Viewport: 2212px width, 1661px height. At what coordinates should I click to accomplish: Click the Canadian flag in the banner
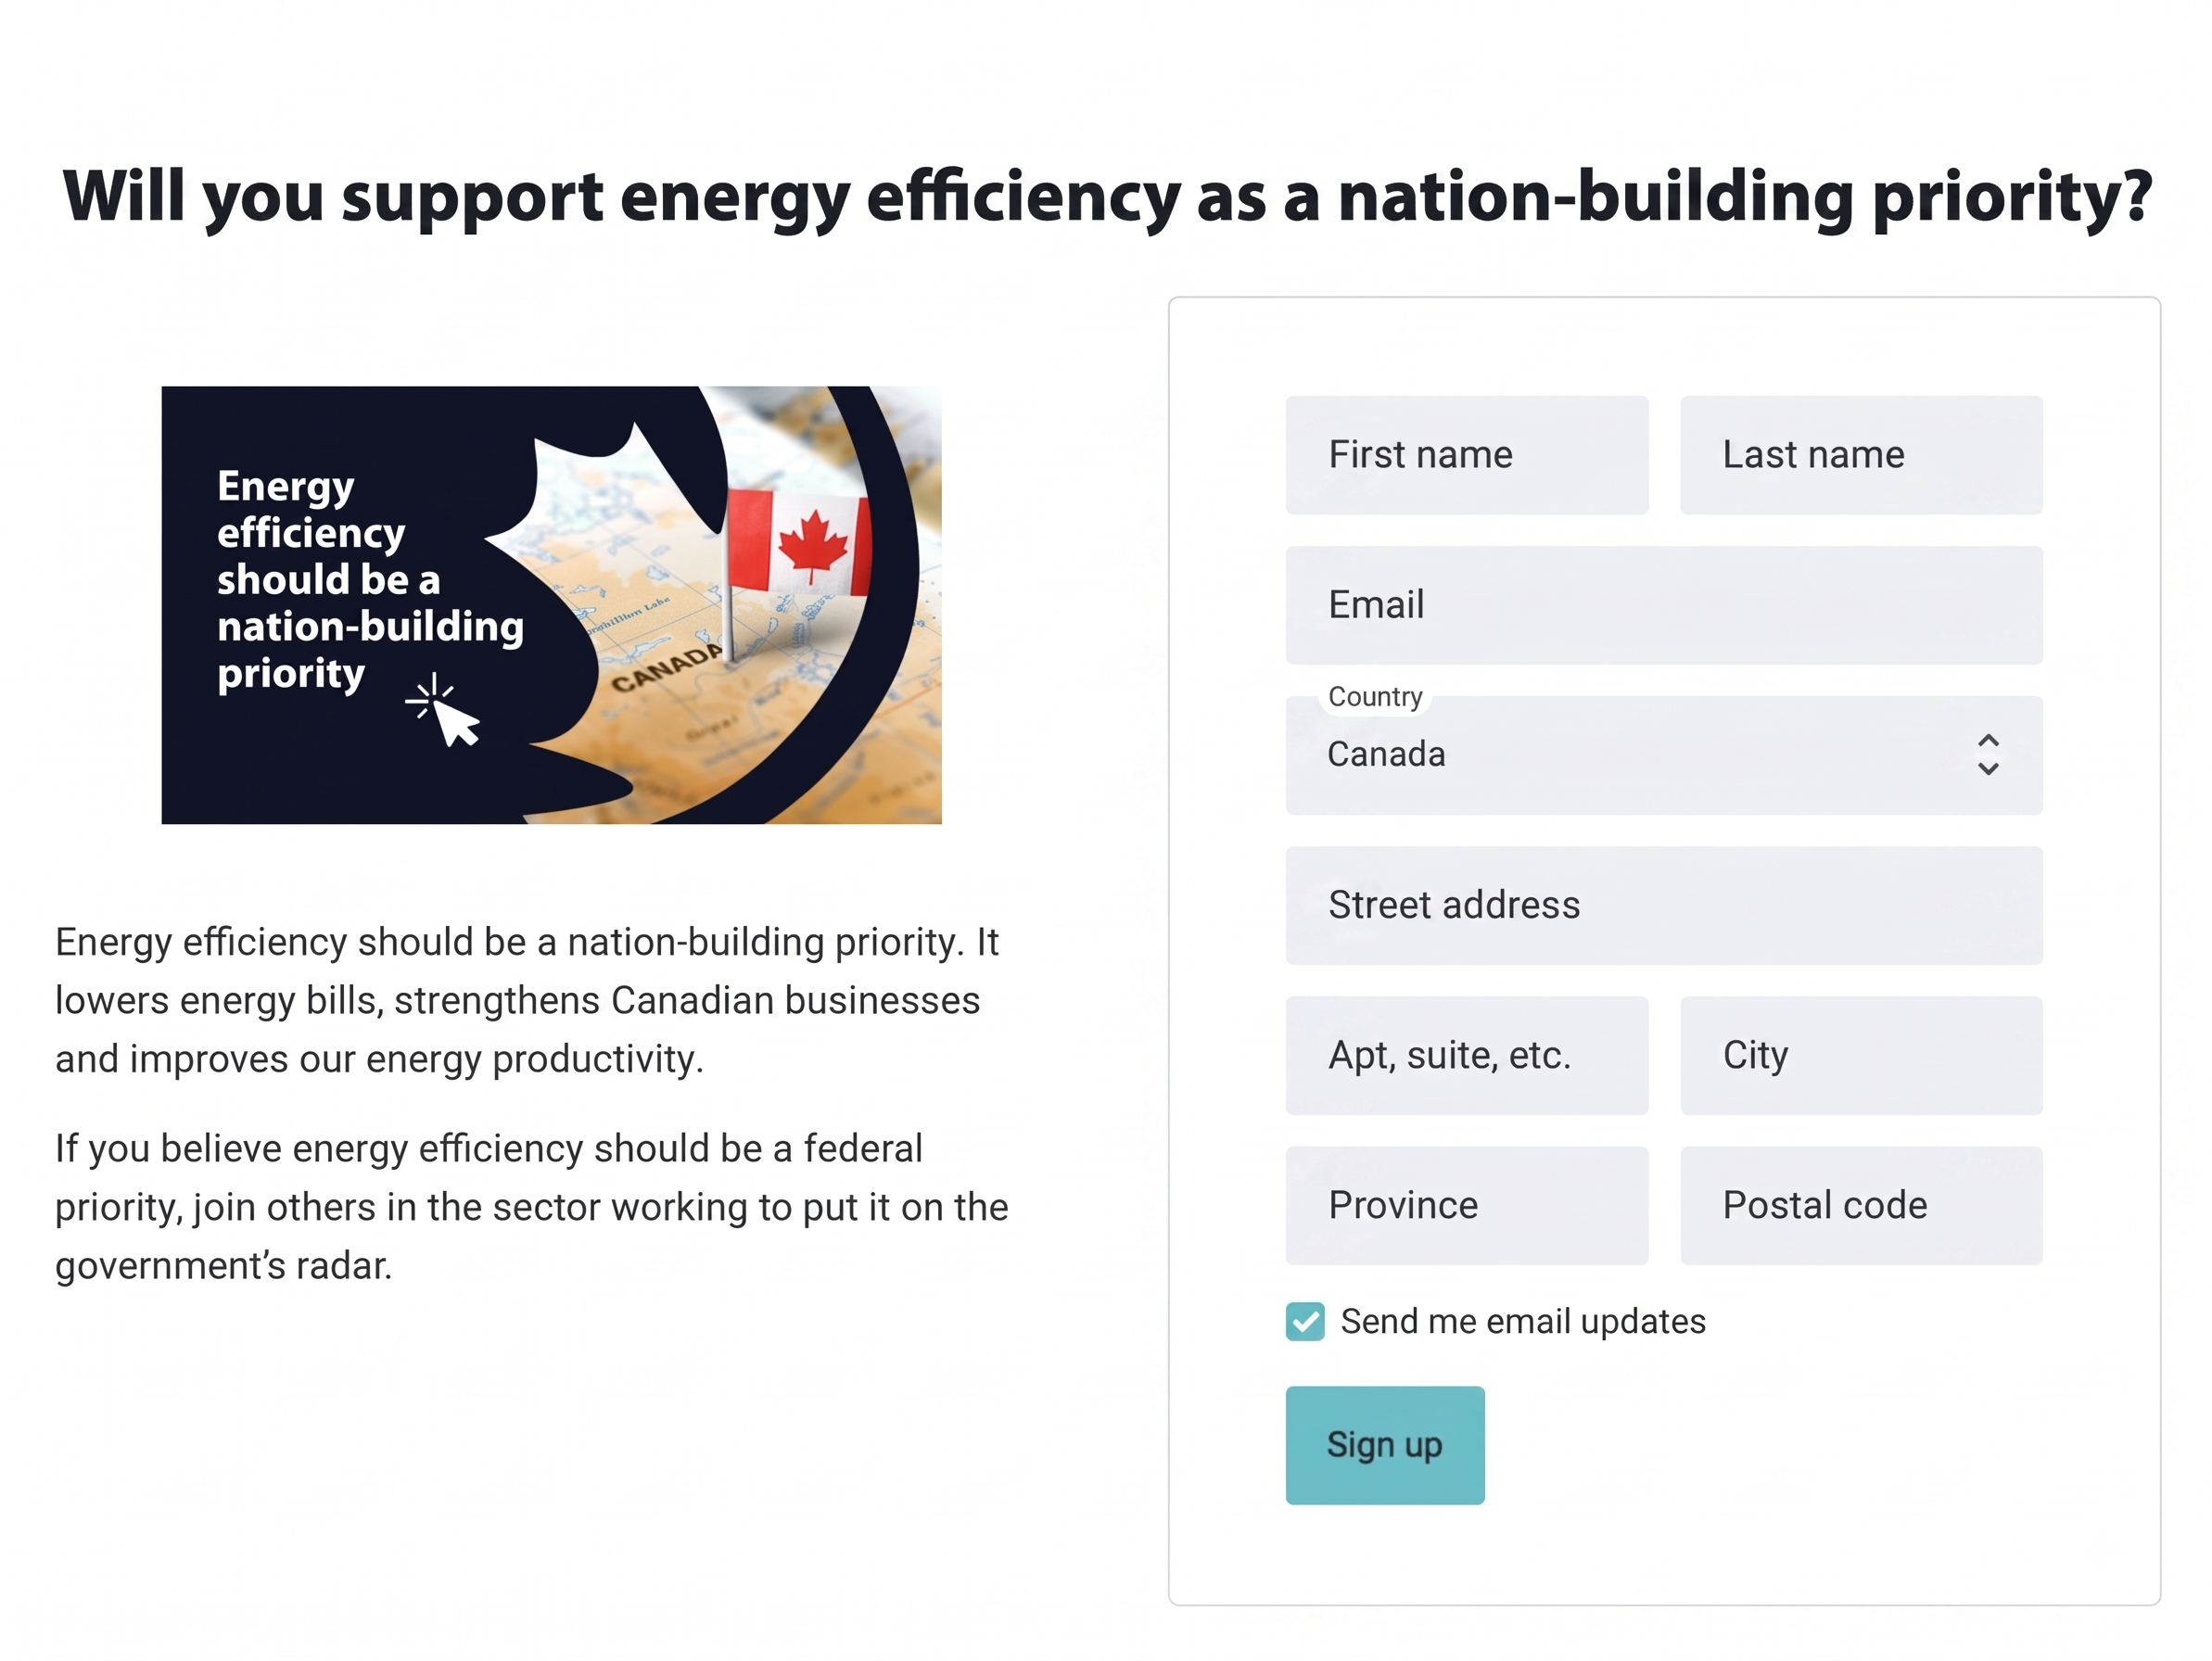[798, 543]
